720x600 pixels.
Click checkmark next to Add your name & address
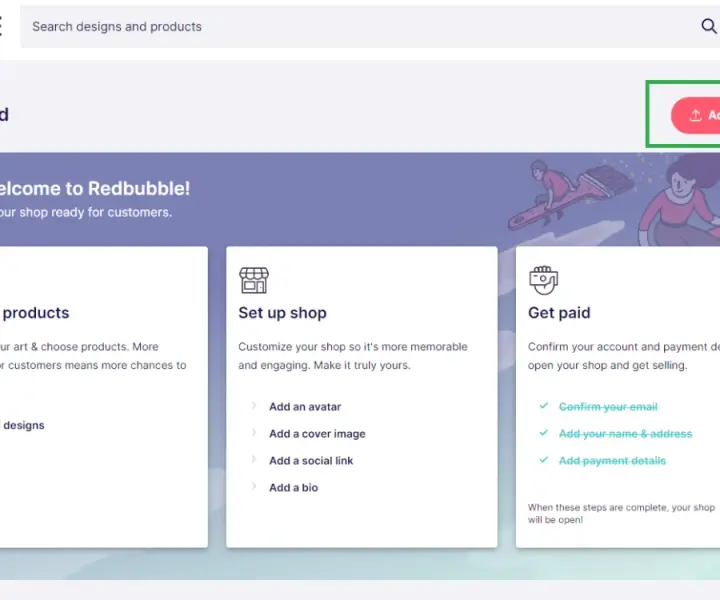(x=544, y=433)
